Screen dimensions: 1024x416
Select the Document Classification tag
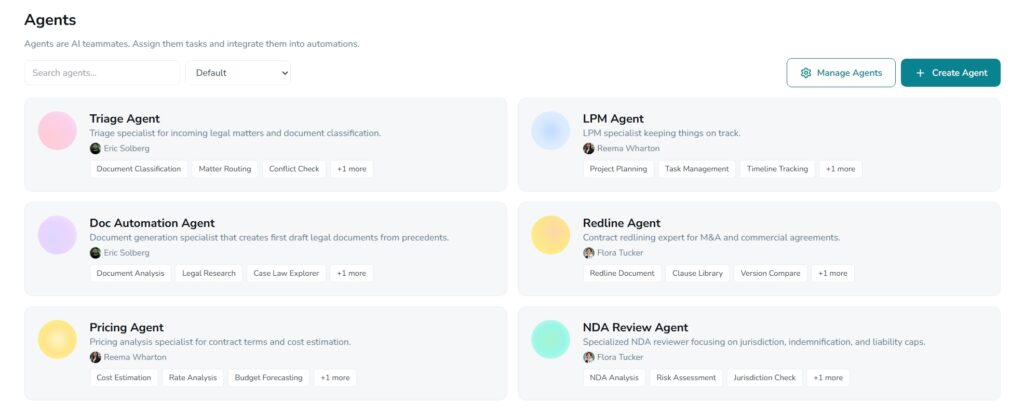[139, 169]
